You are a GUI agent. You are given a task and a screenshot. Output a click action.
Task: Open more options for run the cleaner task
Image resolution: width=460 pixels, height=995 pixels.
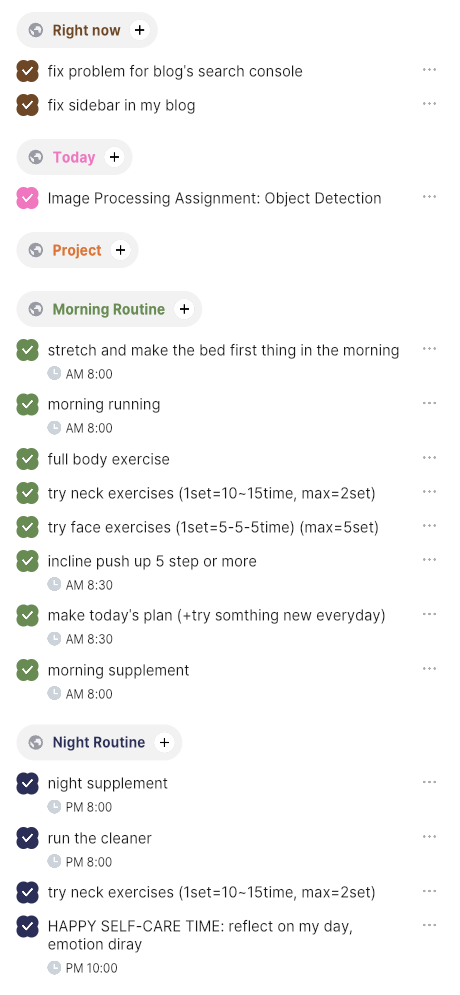(x=430, y=837)
